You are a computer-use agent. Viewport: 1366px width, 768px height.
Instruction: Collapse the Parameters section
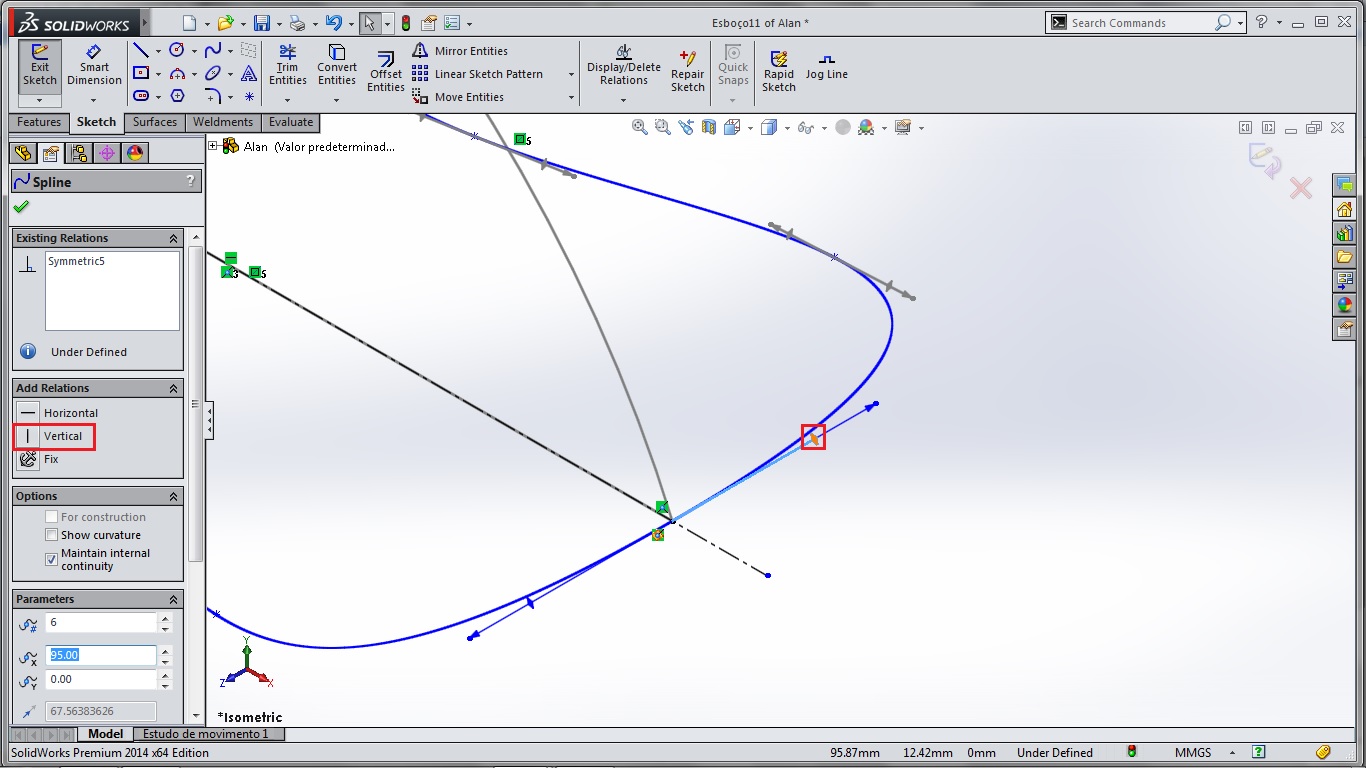[x=173, y=600]
